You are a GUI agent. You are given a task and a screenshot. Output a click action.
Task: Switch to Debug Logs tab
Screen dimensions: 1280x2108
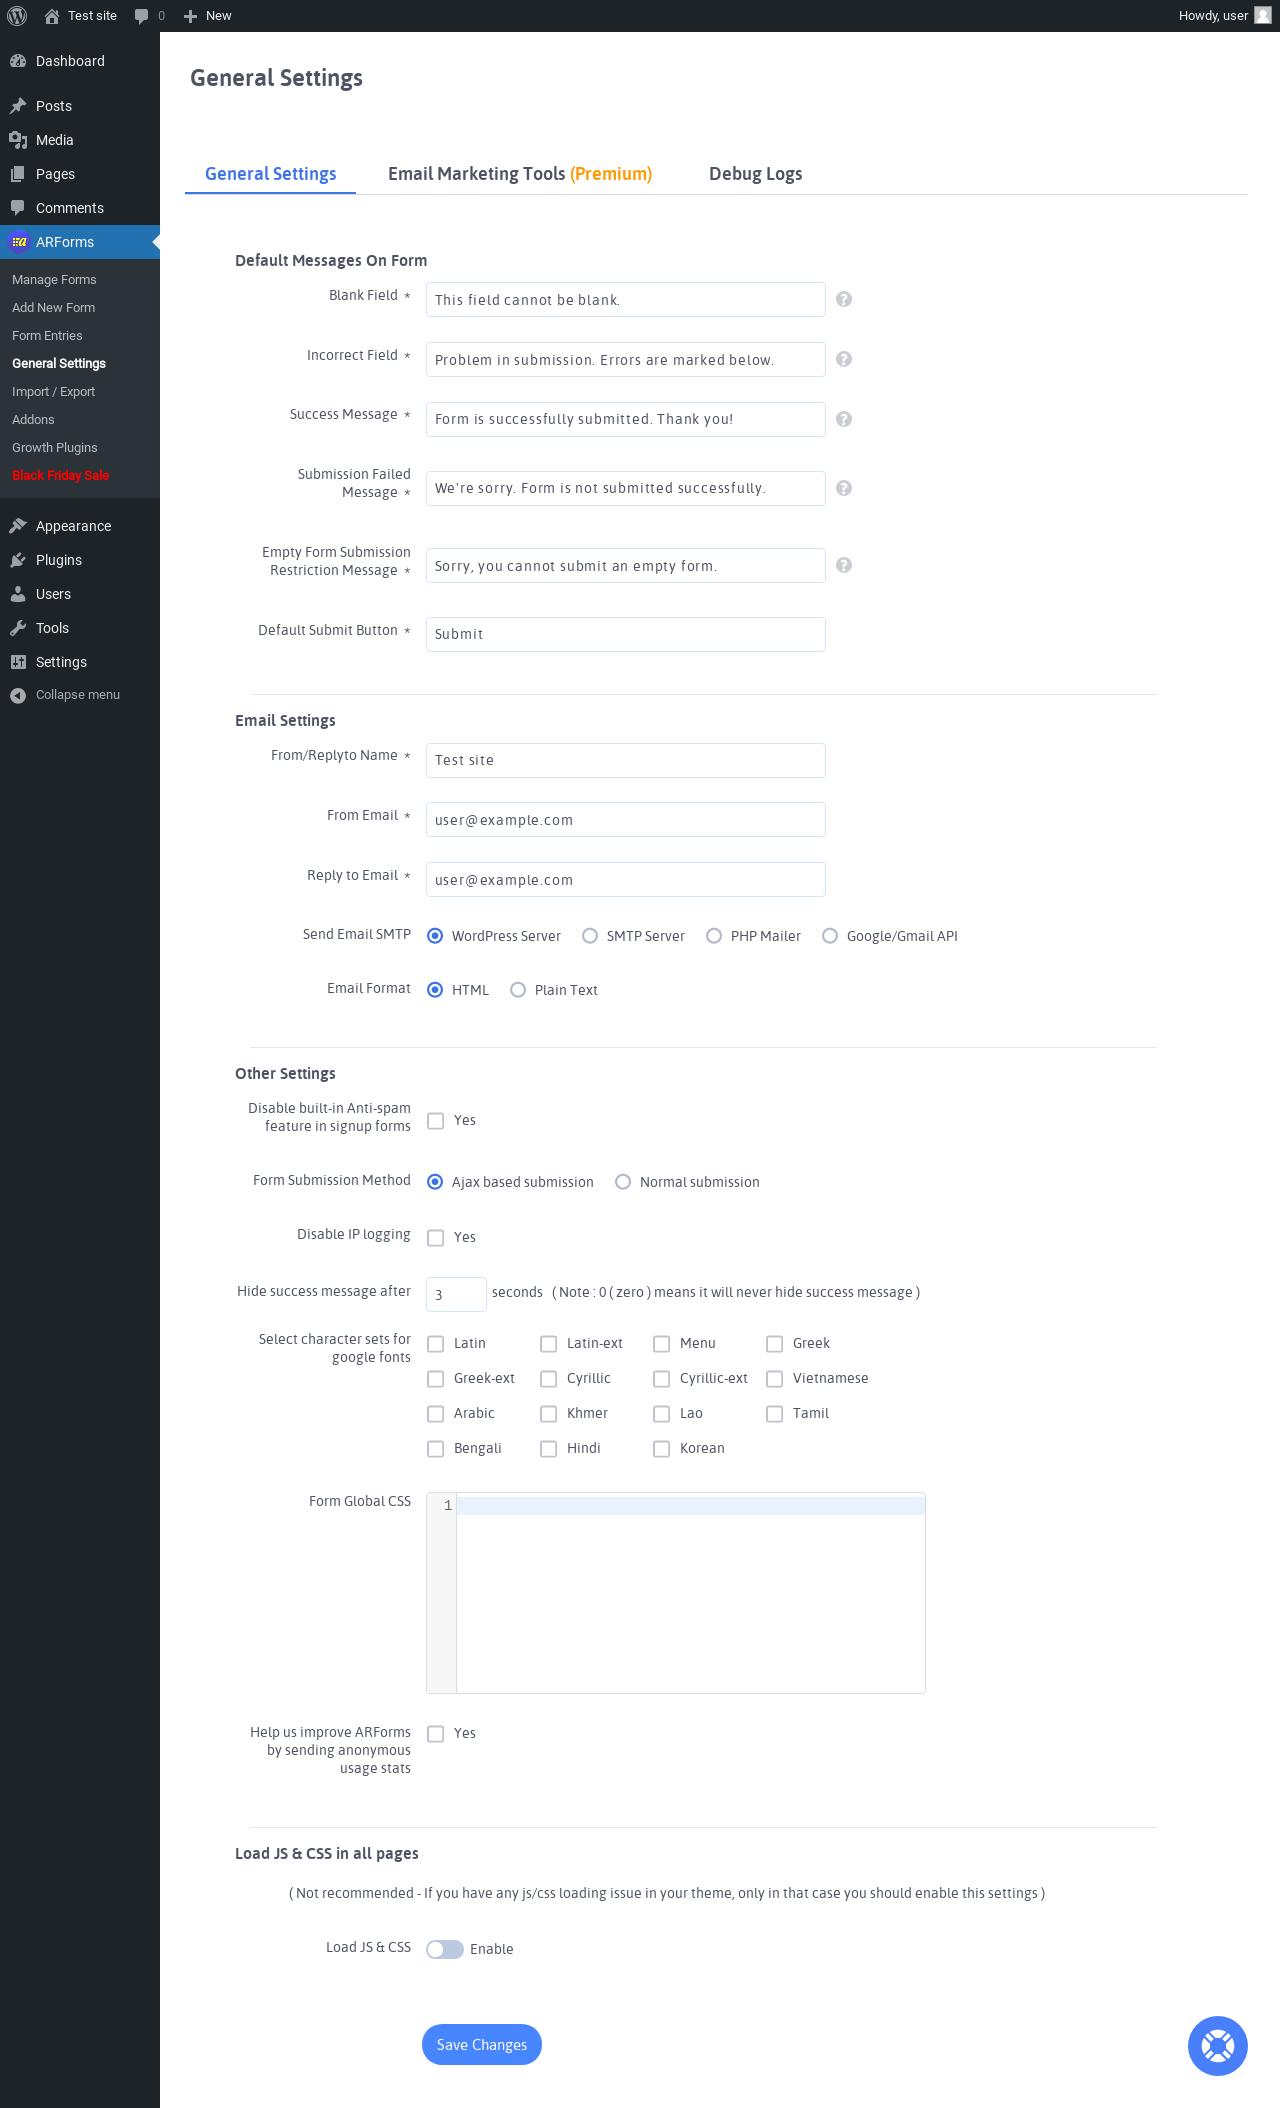click(756, 174)
